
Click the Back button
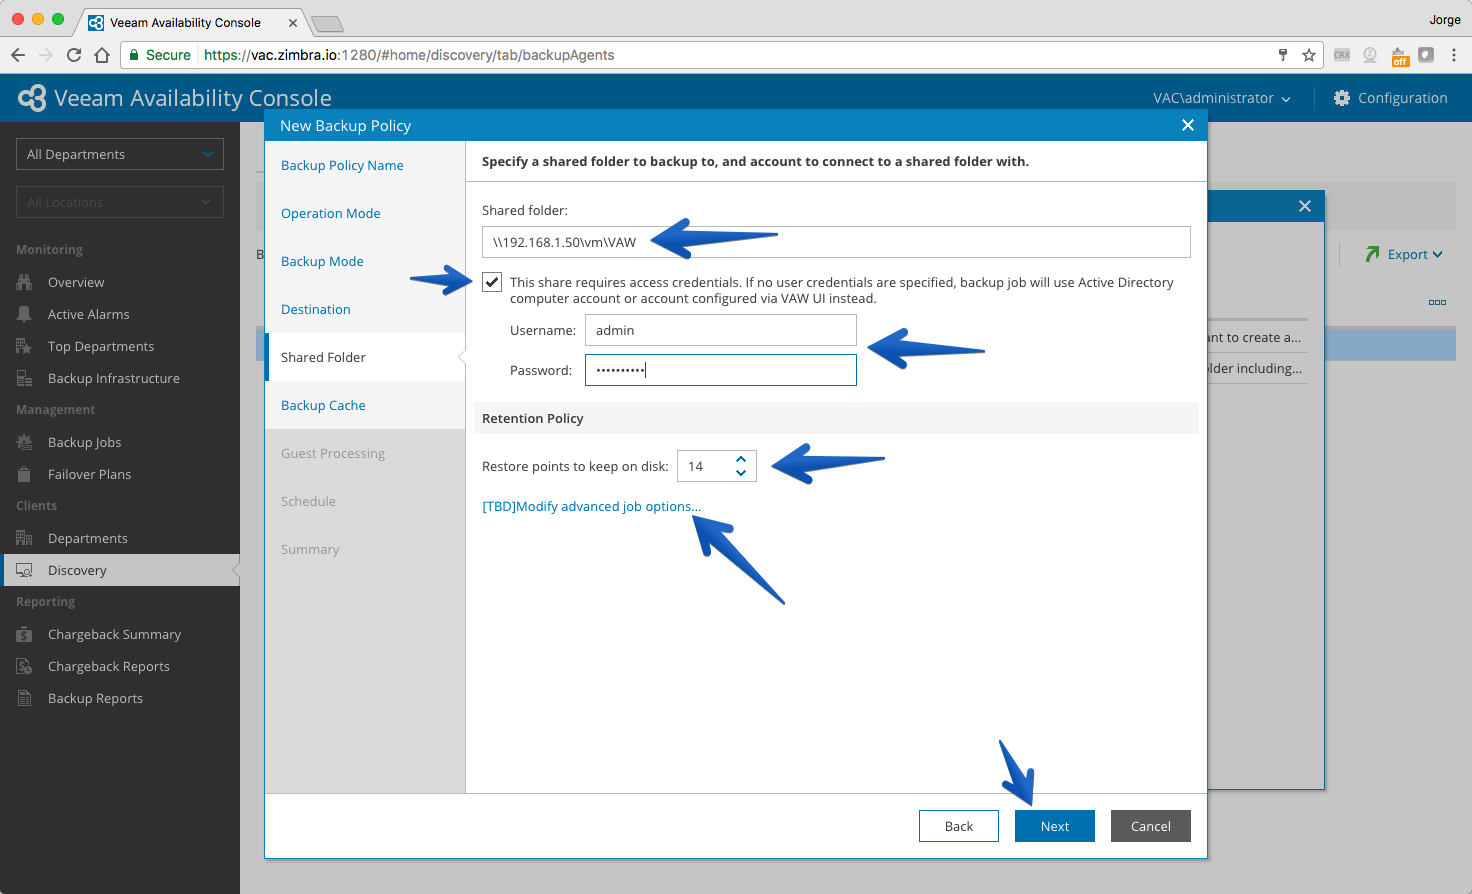pyautogui.click(x=959, y=826)
